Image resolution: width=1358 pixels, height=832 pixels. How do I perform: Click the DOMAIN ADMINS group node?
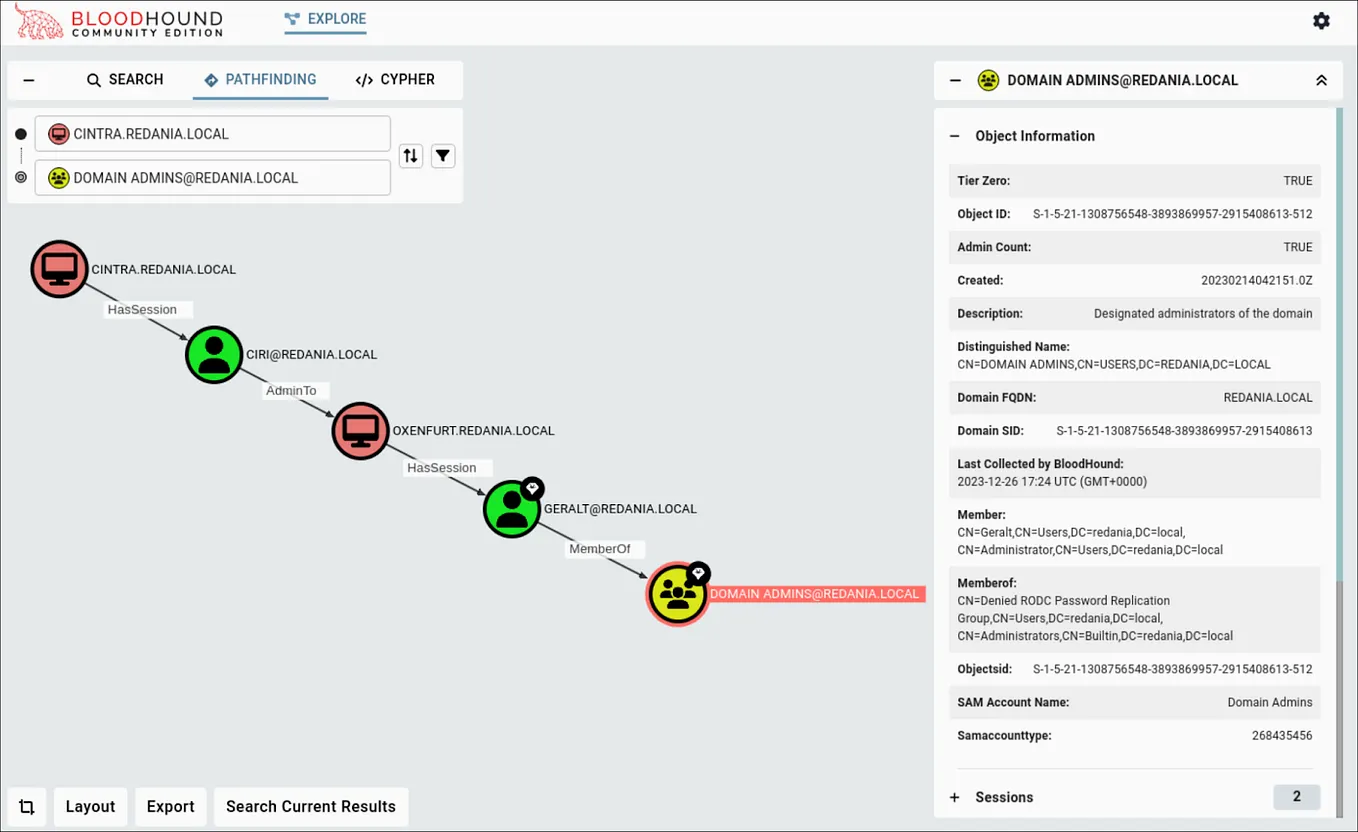[x=677, y=594]
